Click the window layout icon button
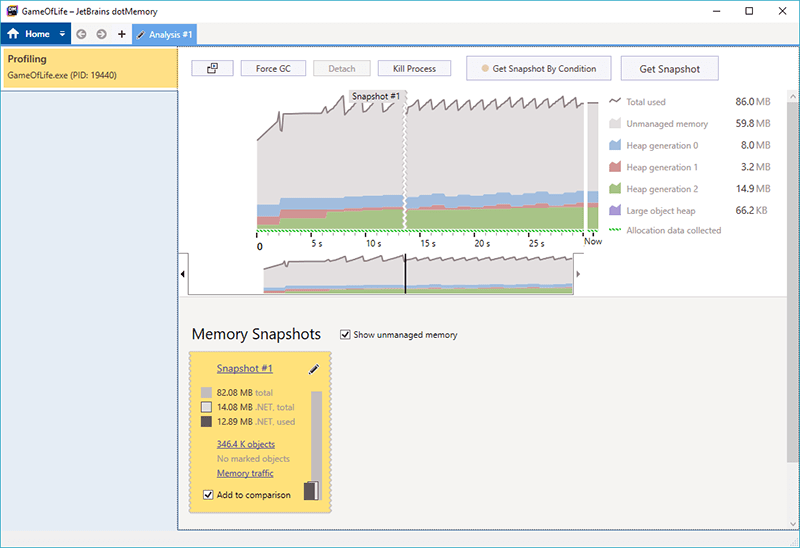800x548 pixels. click(x=212, y=69)
